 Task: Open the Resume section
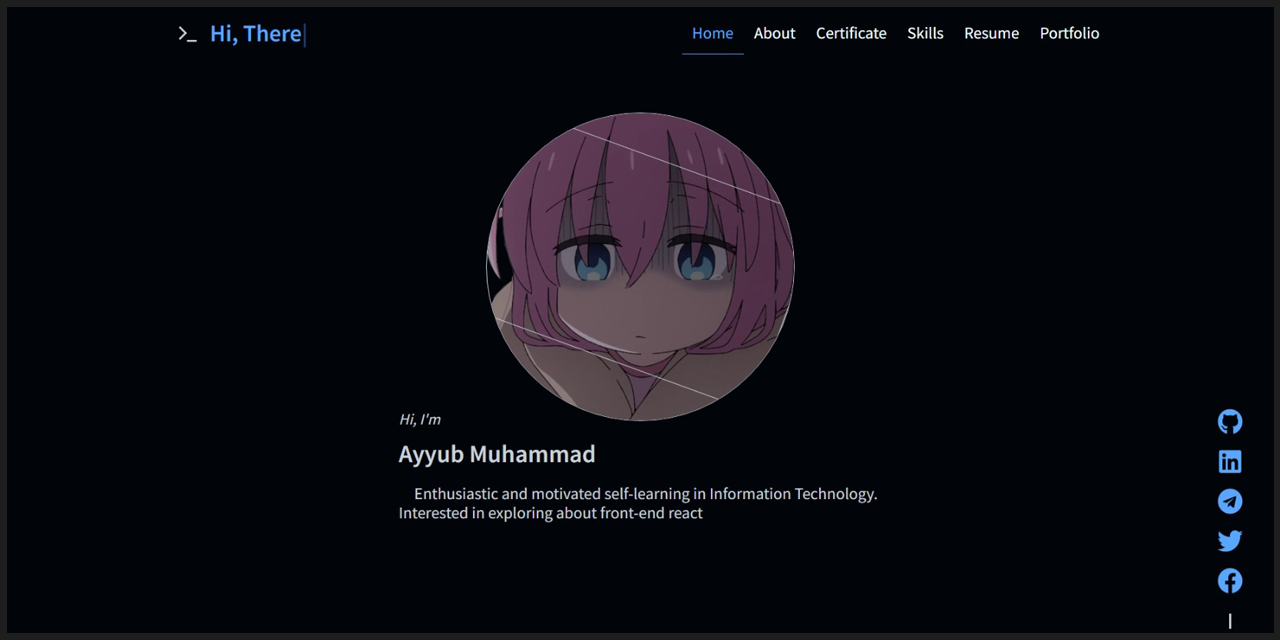click(991, 33)
